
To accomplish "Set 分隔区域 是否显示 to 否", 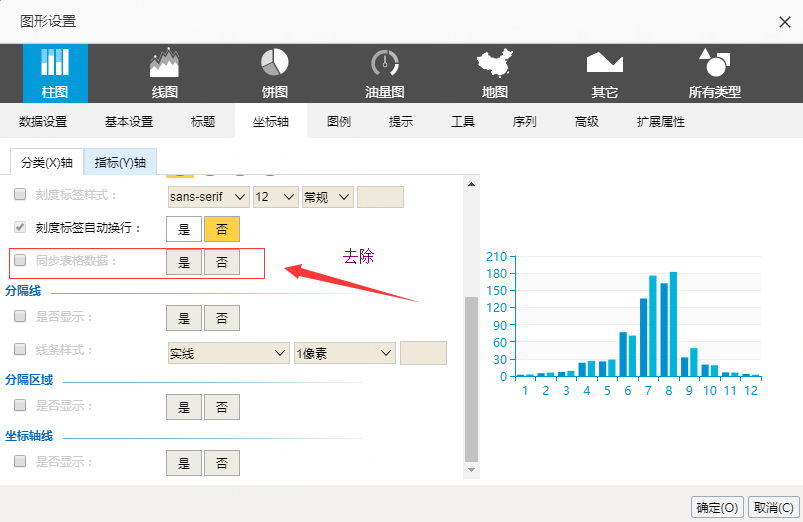I will pos(222,407).
